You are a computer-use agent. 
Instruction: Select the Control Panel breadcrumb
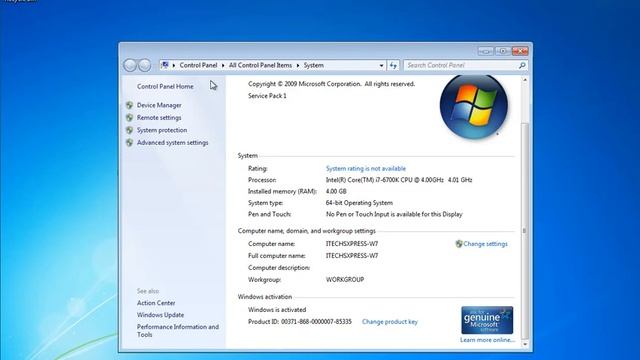[x=198, y=65]
